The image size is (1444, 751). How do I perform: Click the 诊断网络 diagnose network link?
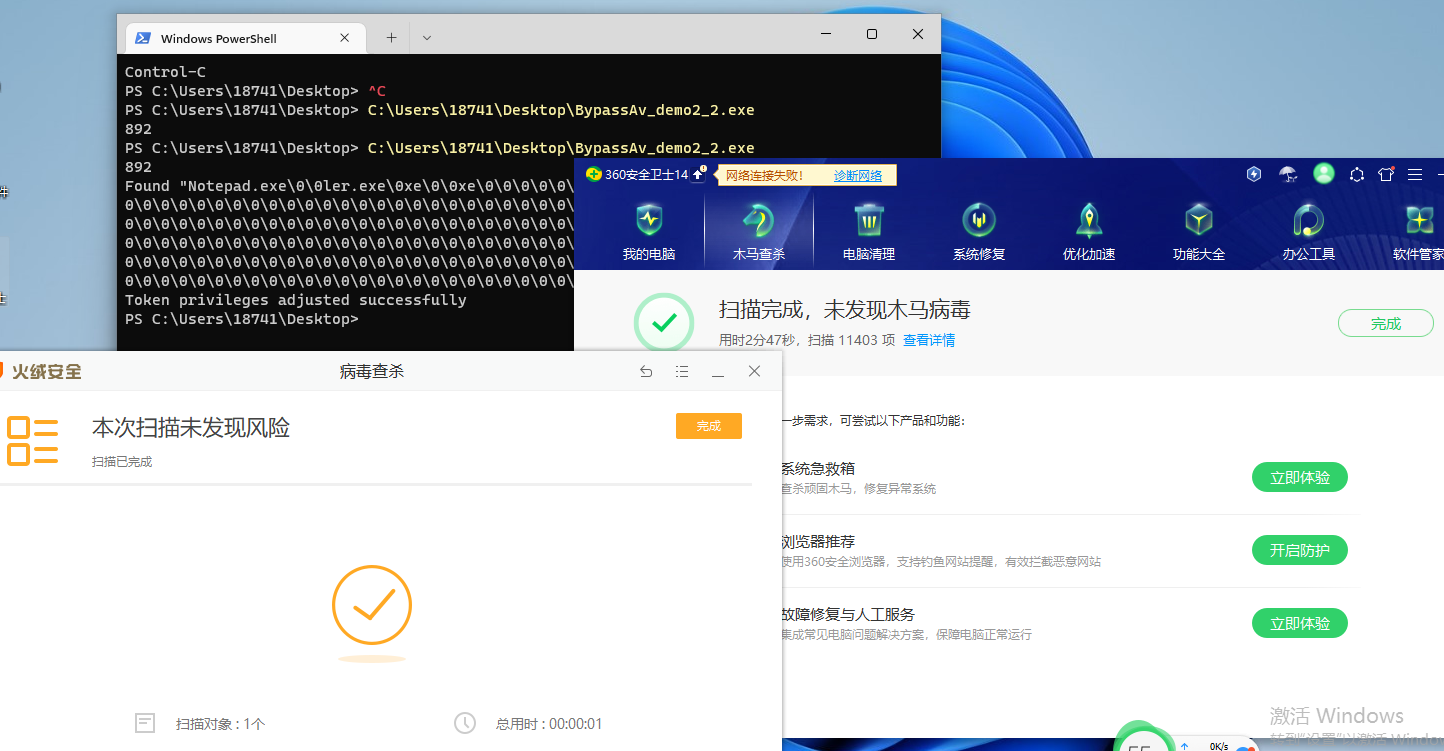click(x=858, y=175)
